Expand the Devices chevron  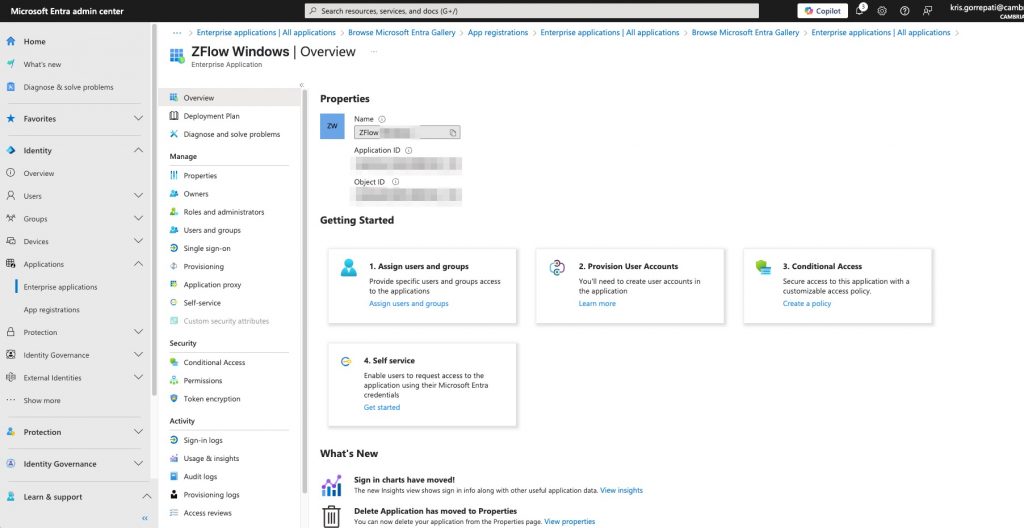138,241
